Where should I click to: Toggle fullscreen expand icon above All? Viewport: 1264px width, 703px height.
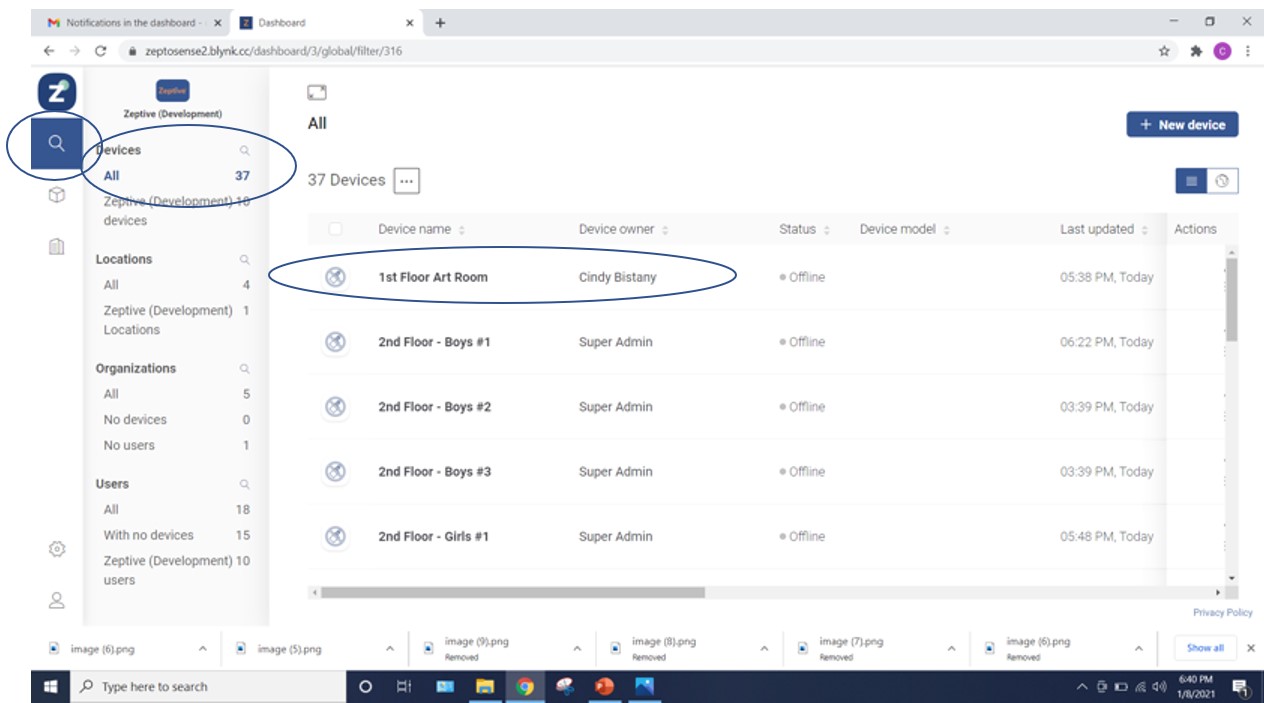coord(317,92)
